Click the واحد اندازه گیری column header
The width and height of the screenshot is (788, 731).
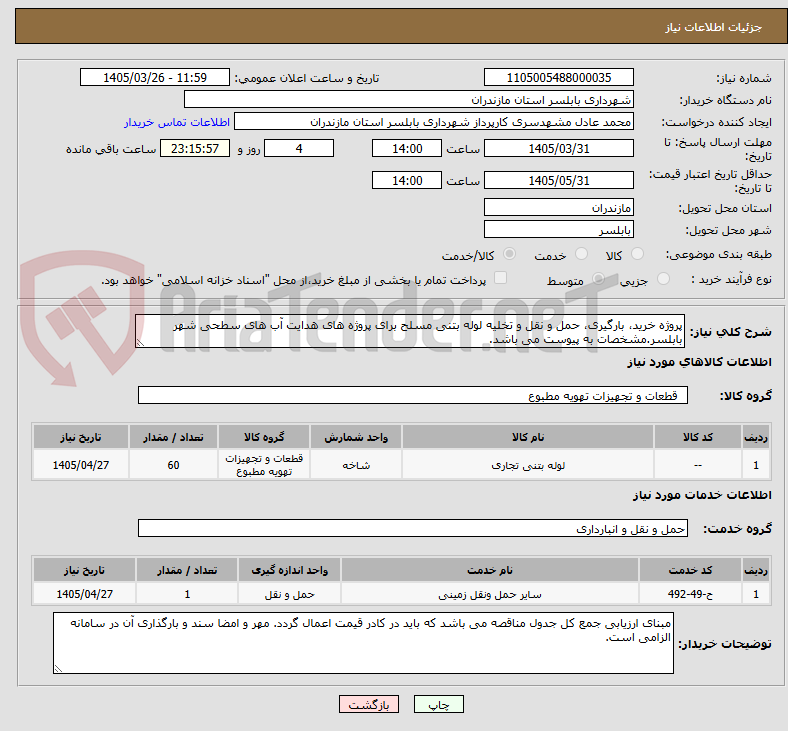[x=289, y=570]
